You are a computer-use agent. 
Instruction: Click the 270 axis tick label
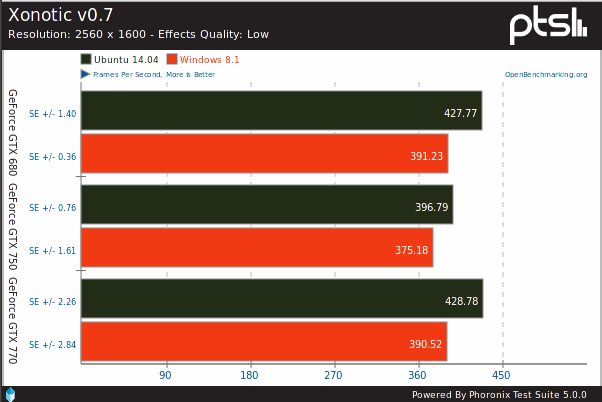click(333, 375)
